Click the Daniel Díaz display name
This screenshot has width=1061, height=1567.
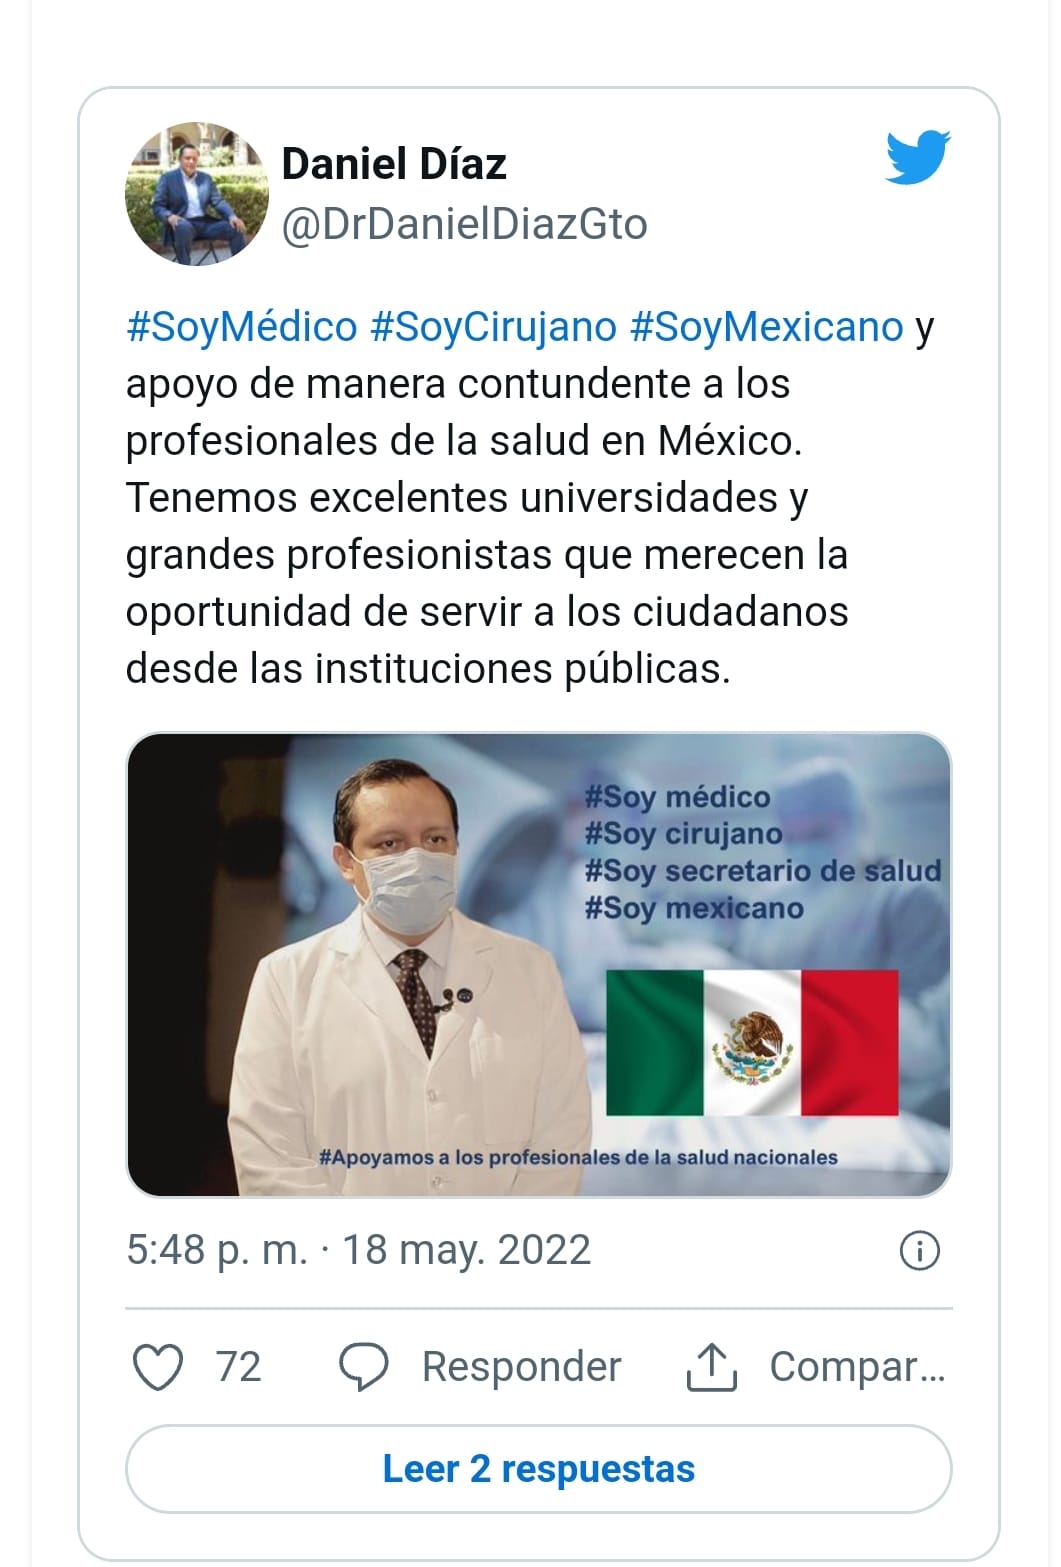394,164
